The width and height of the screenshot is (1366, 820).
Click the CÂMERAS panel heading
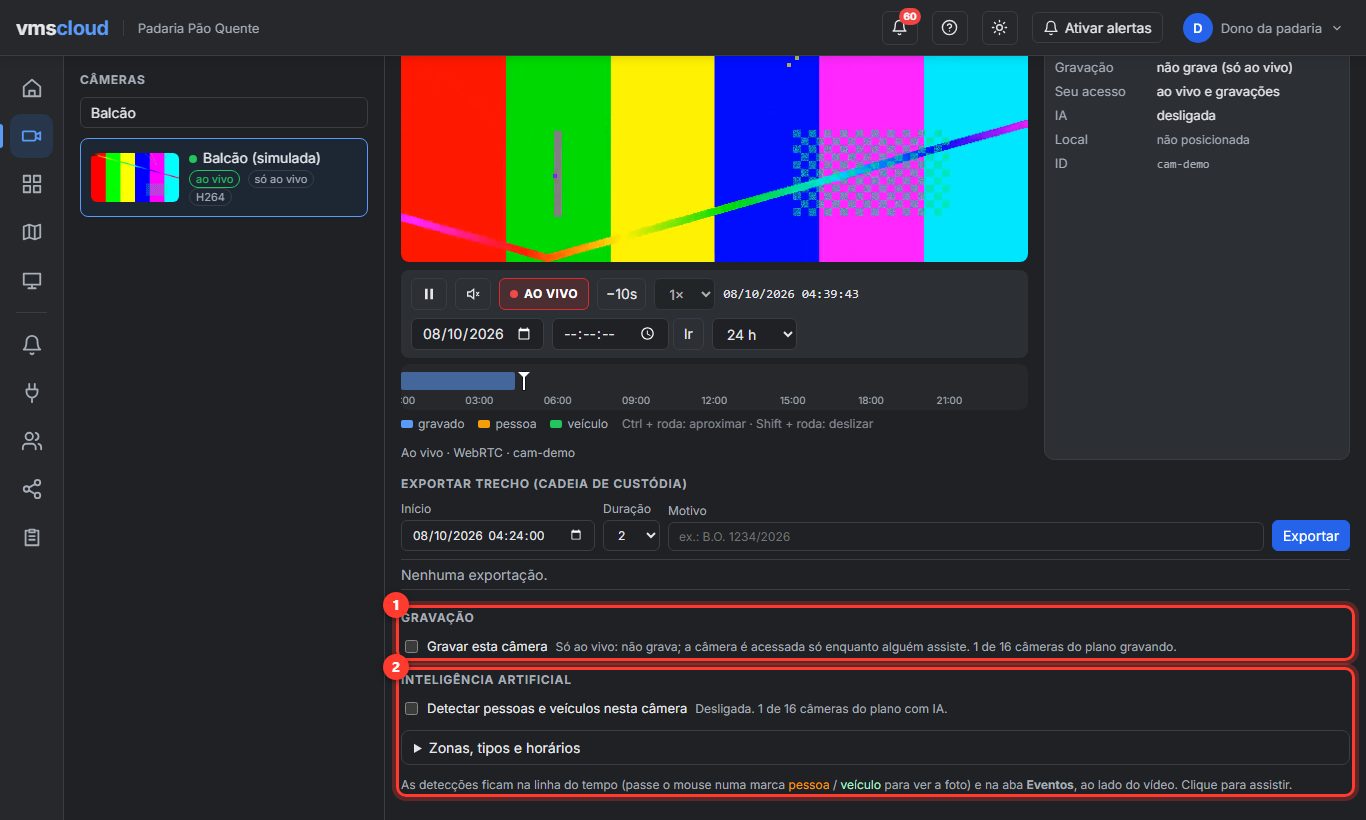click(112, 79)
